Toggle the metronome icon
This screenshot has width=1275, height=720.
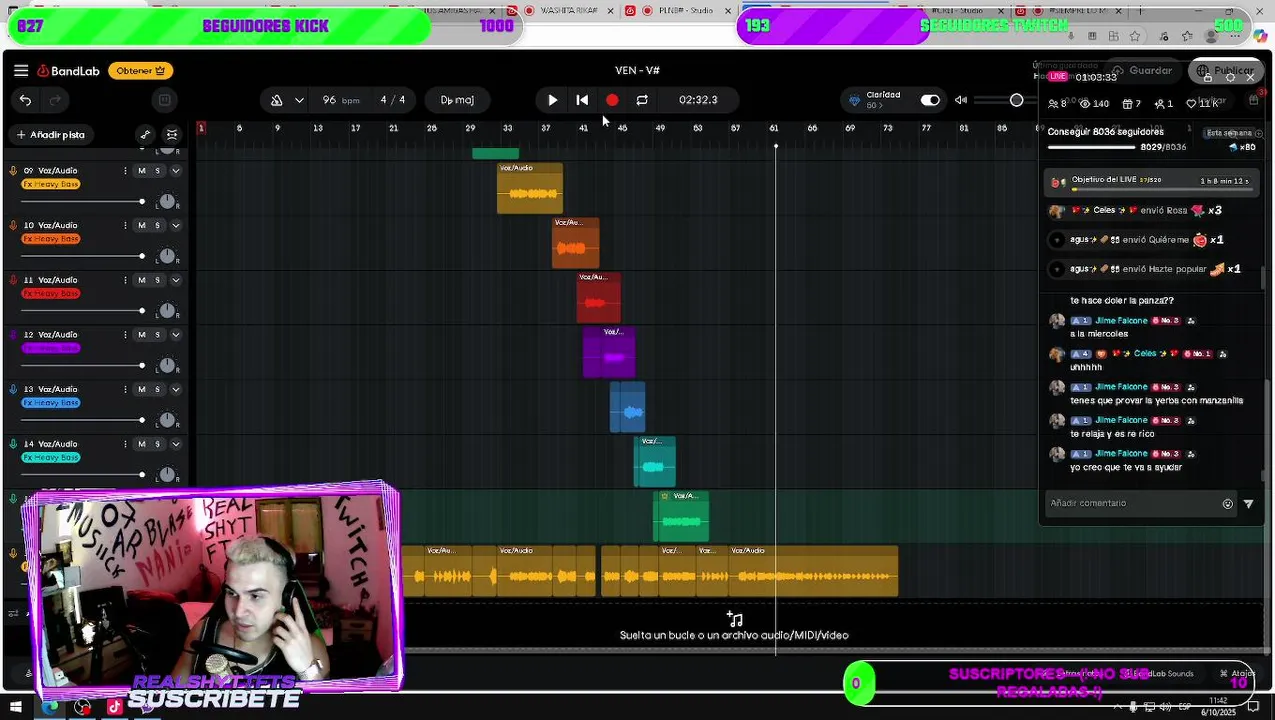pyautogui.click(x=277, y=100)
